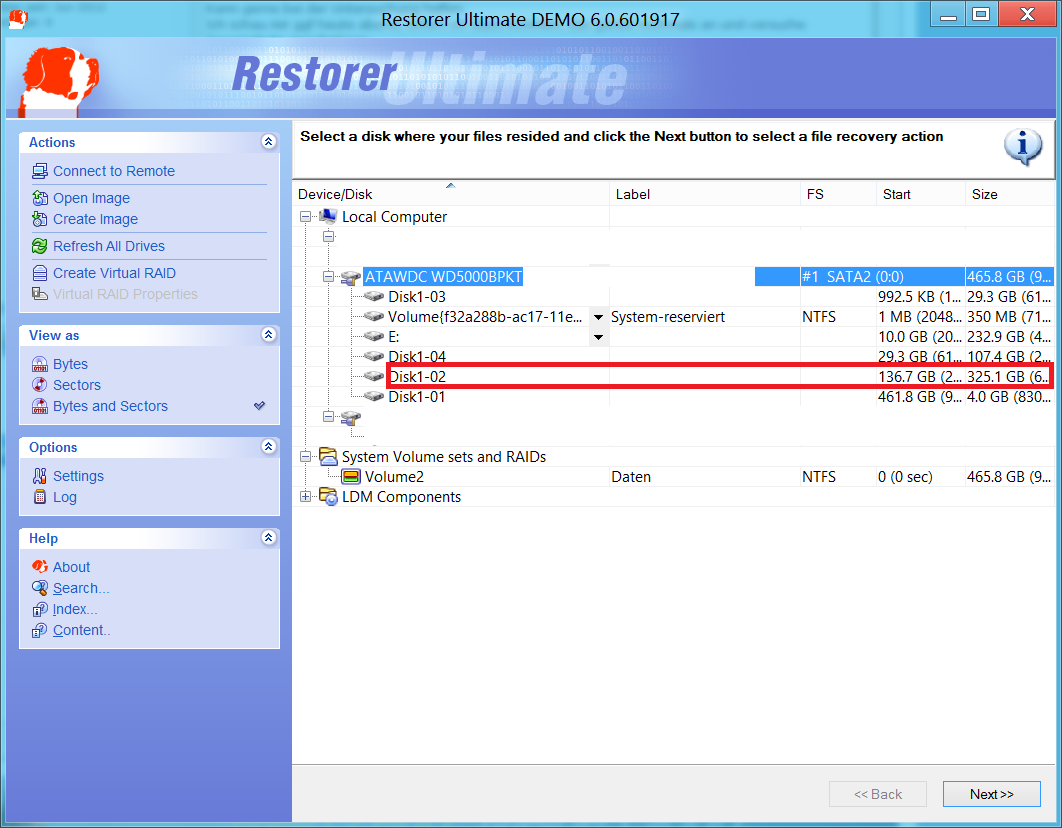Screen dimensions: 1062x828
Task: Collapse the second unnamed drive node
Action: point(328,416)
